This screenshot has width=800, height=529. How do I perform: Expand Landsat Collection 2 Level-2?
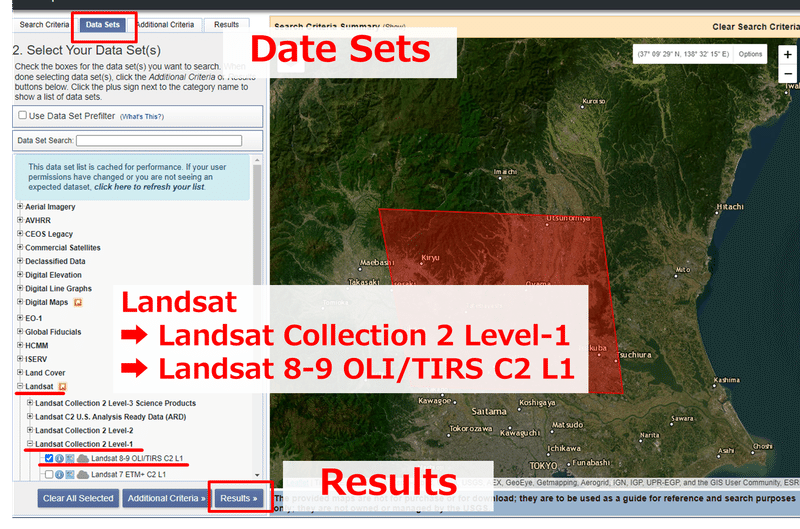pyautogui.click(x=30, y=430)
